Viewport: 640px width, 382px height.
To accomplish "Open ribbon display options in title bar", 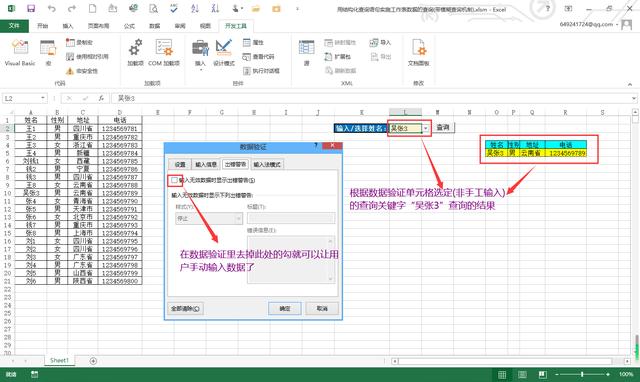I will point(568,9).
